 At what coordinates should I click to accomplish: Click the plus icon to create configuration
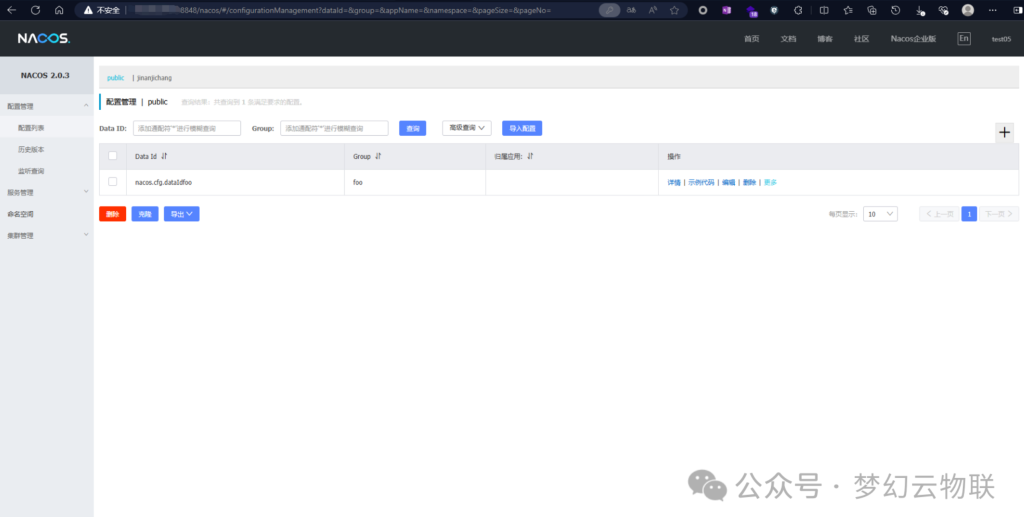point(1004,133)
